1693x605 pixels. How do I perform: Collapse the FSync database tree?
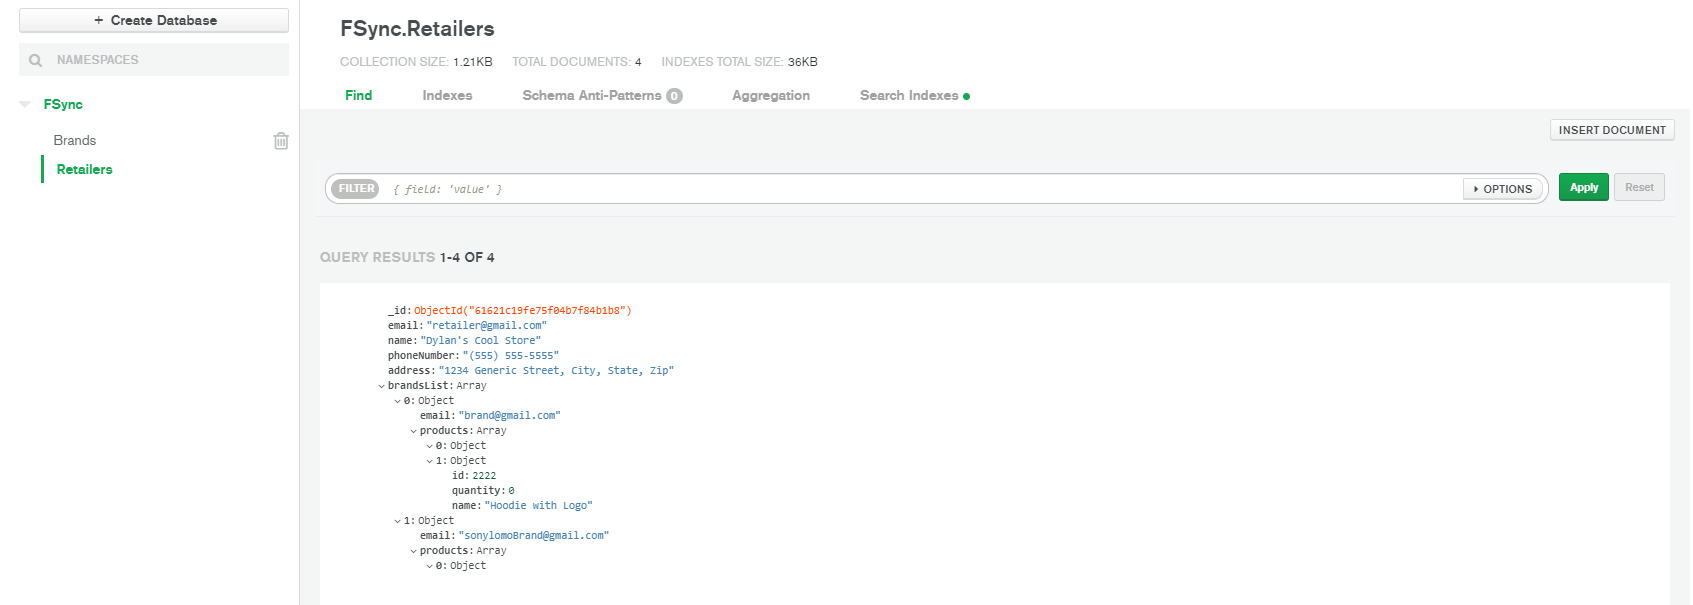click(x=25, y=104)
